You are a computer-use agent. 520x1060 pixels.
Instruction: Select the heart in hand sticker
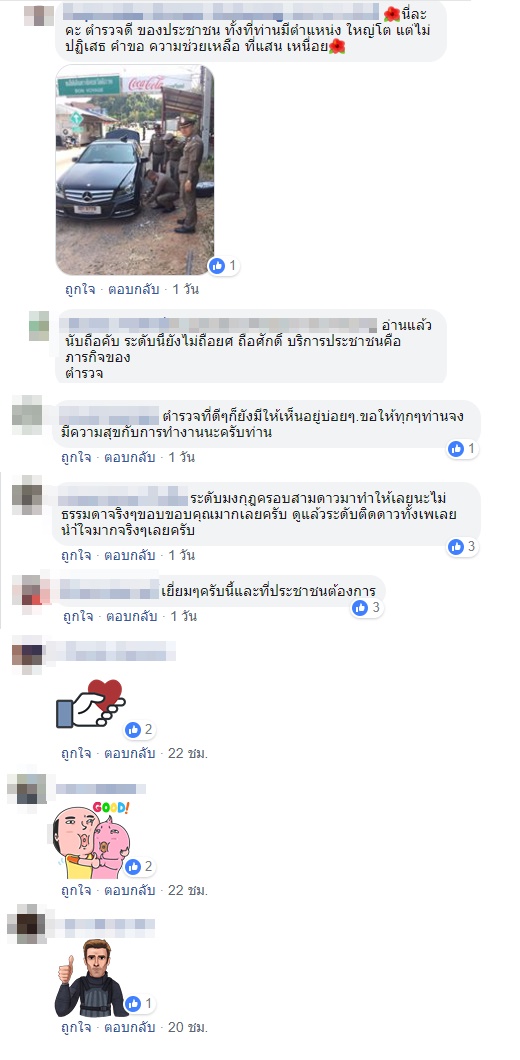[x=91, y=704]
